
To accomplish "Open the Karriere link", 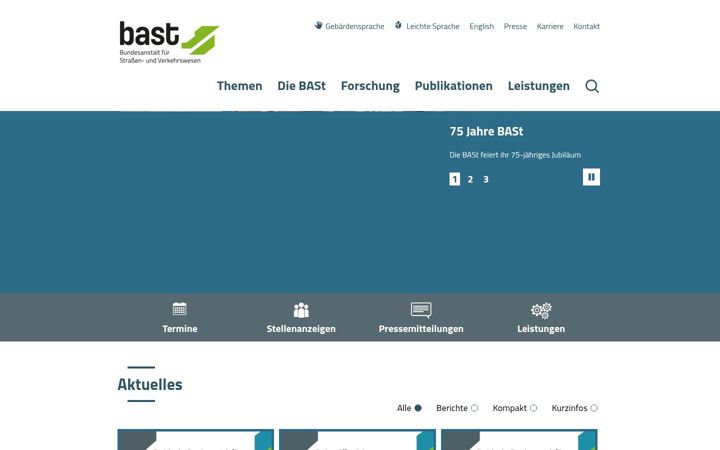I will 550,26.
